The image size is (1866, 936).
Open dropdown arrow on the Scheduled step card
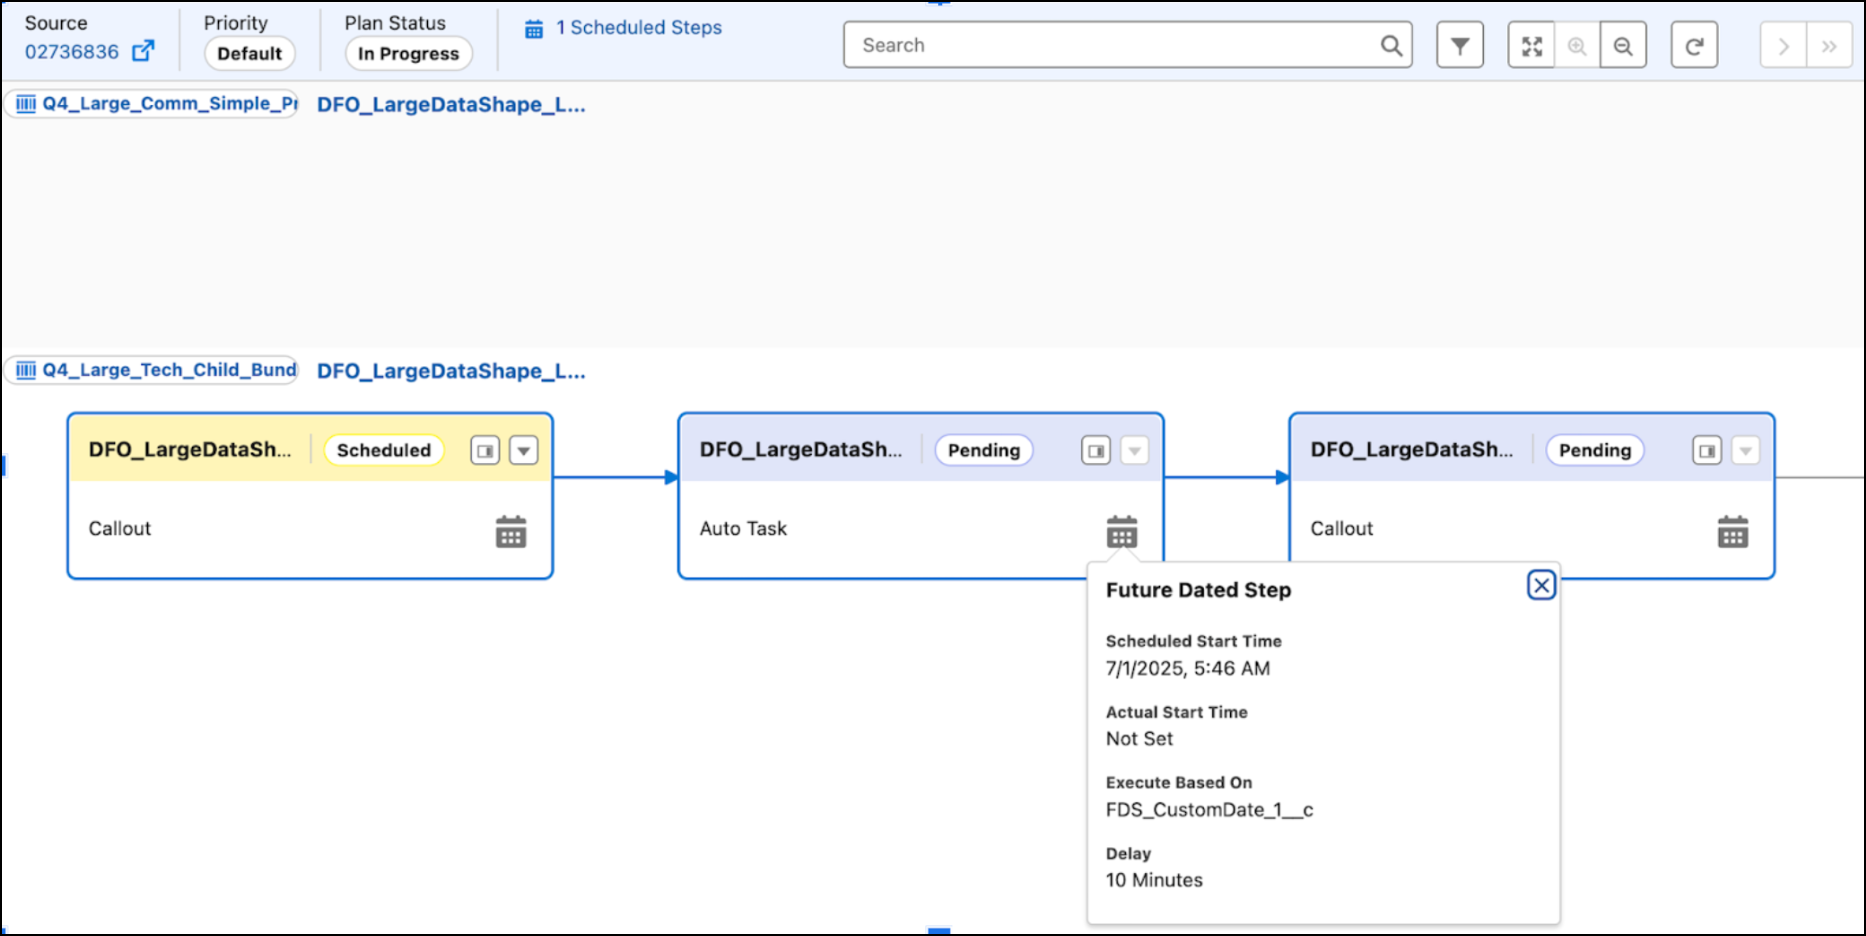[x=524, y=450]
